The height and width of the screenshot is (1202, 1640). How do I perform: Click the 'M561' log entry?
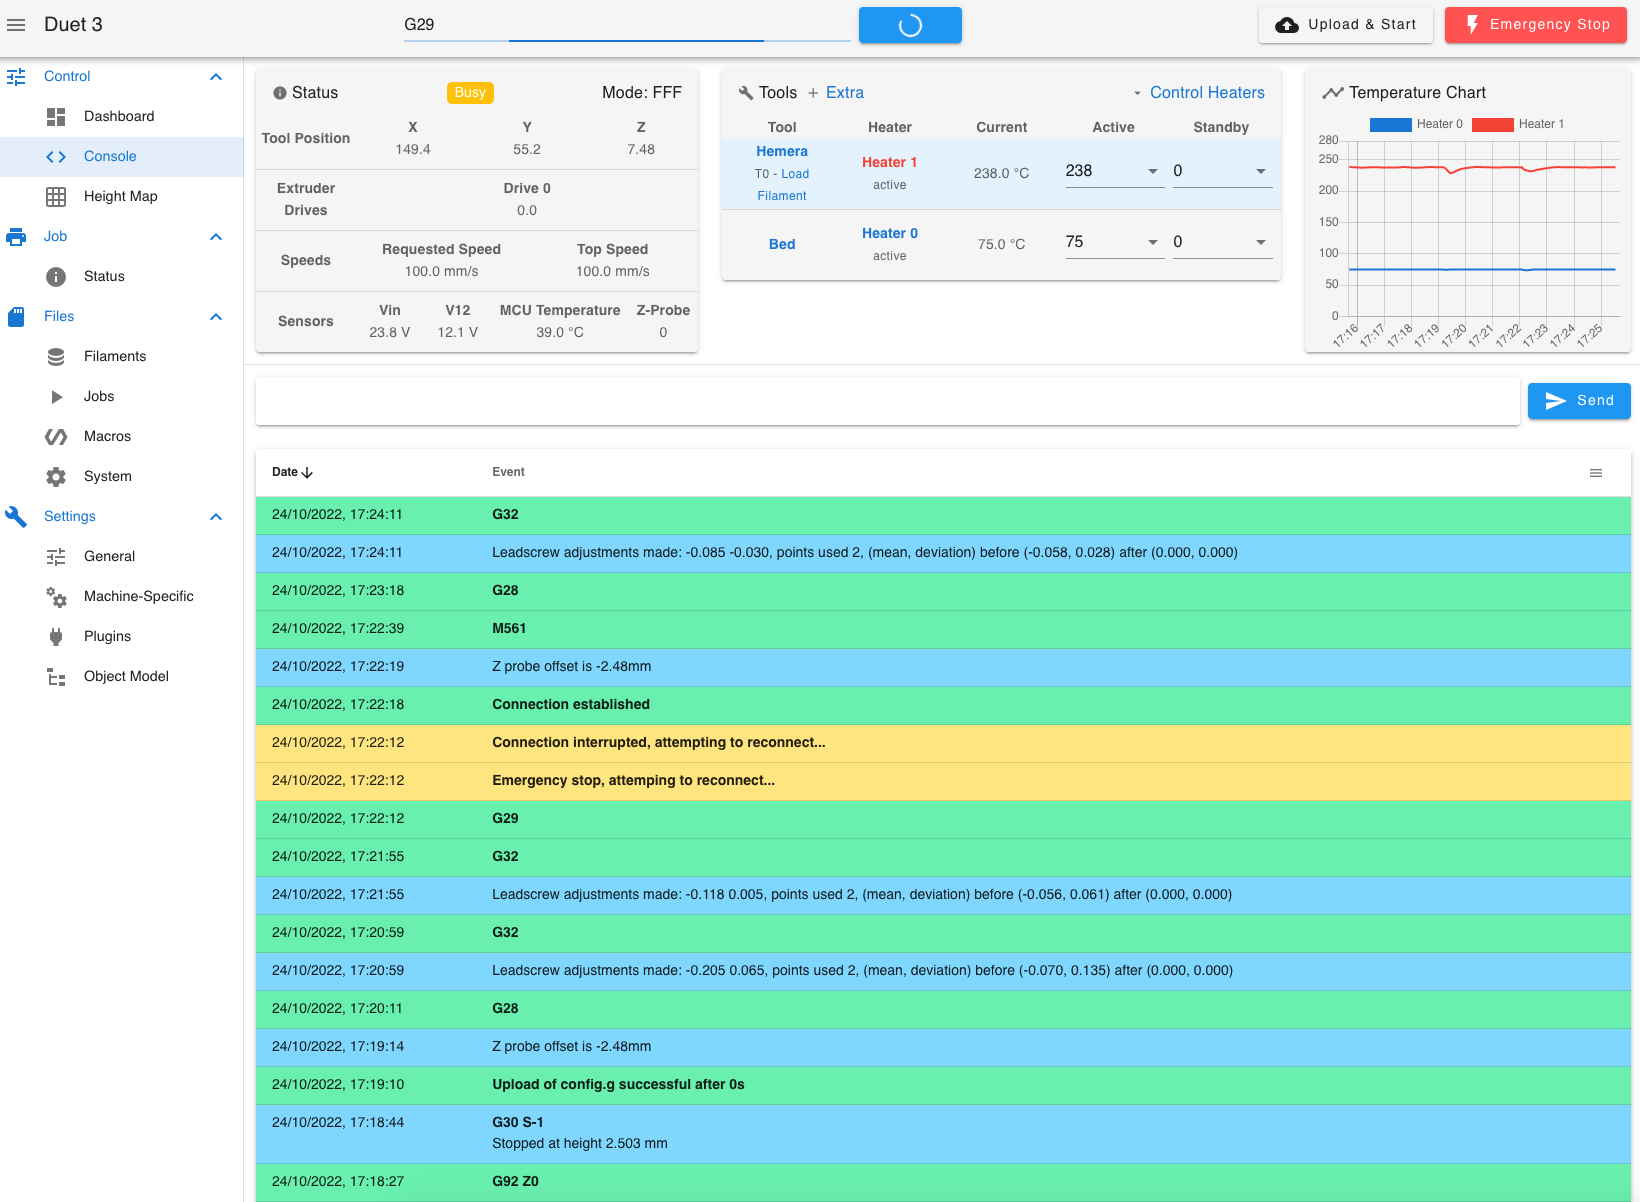(x=943, y=629)
